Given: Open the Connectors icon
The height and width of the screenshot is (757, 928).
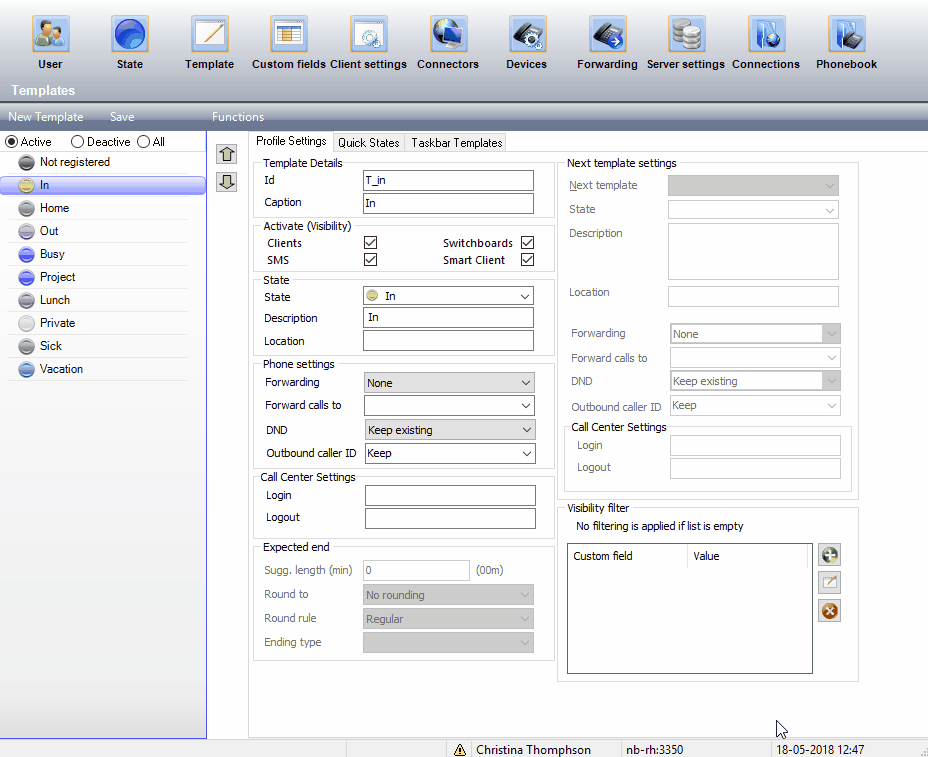Looking at the screenshot, I should point(448,34).
